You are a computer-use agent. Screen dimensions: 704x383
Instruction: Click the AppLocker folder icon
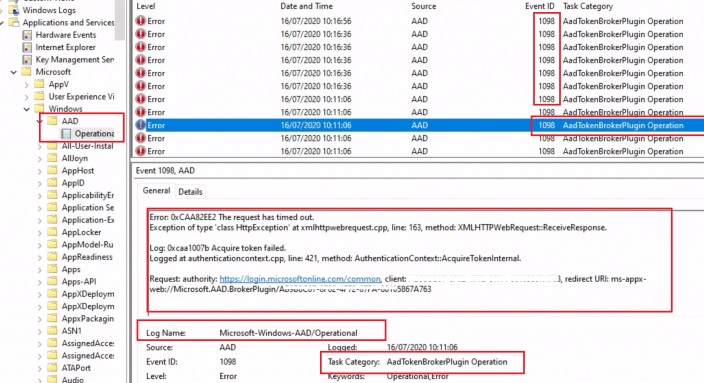coord(53,232)
